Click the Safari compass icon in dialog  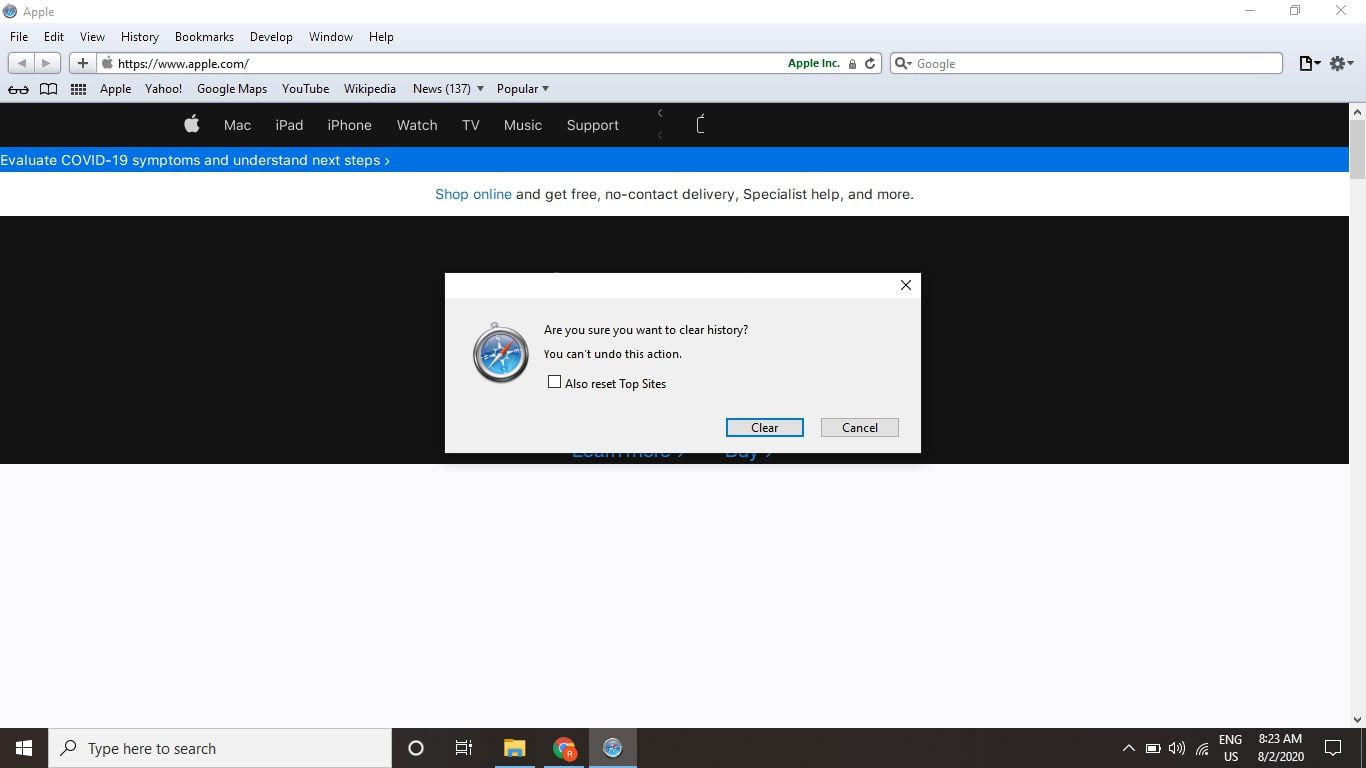point(500,353)
